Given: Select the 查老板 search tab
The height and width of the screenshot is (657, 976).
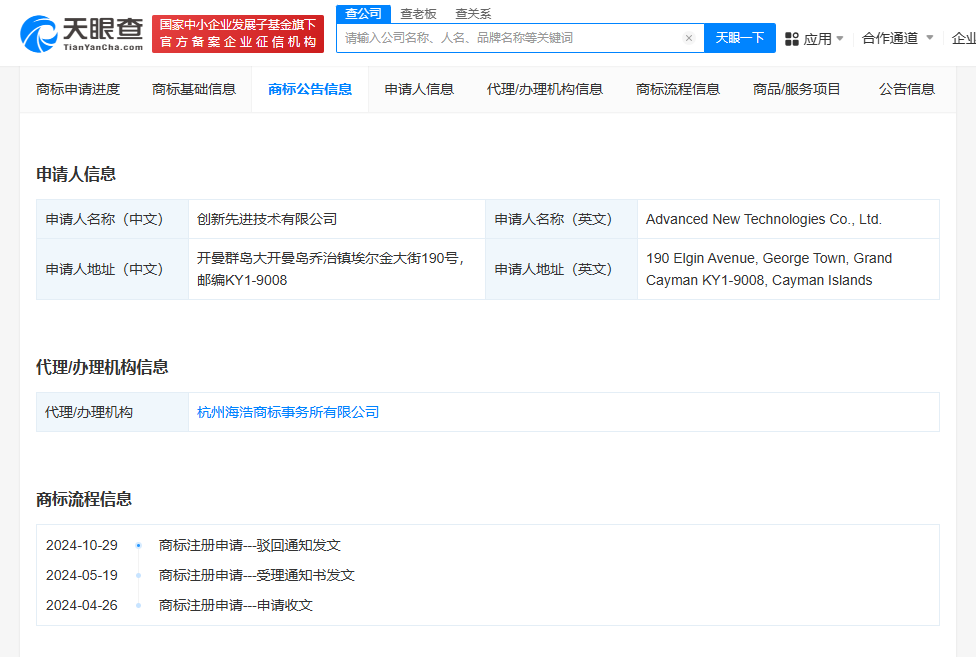Looking at the screenshot, I should point(418,14).
